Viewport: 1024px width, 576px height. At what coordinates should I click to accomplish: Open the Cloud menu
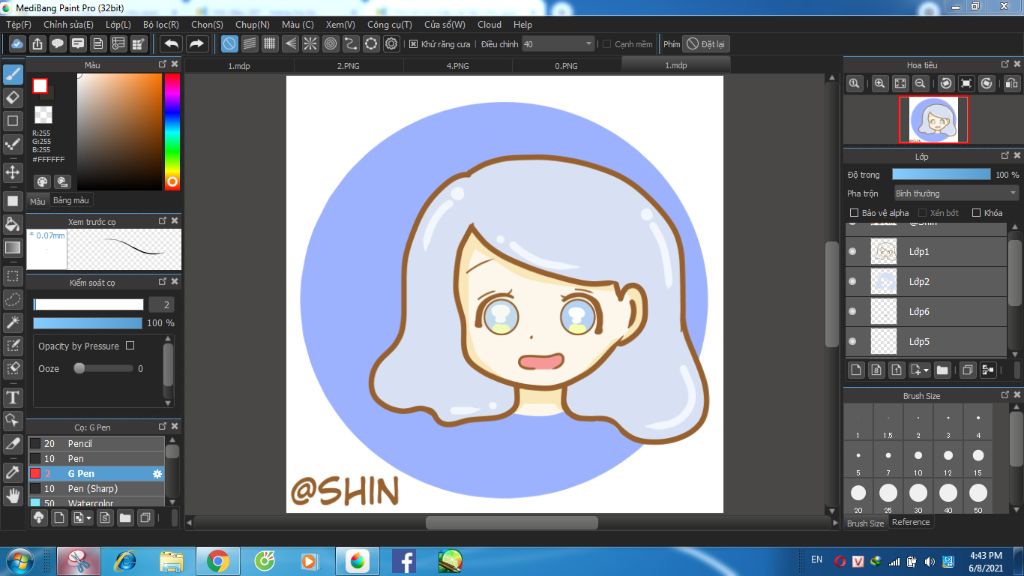click(x=489, y=25)
